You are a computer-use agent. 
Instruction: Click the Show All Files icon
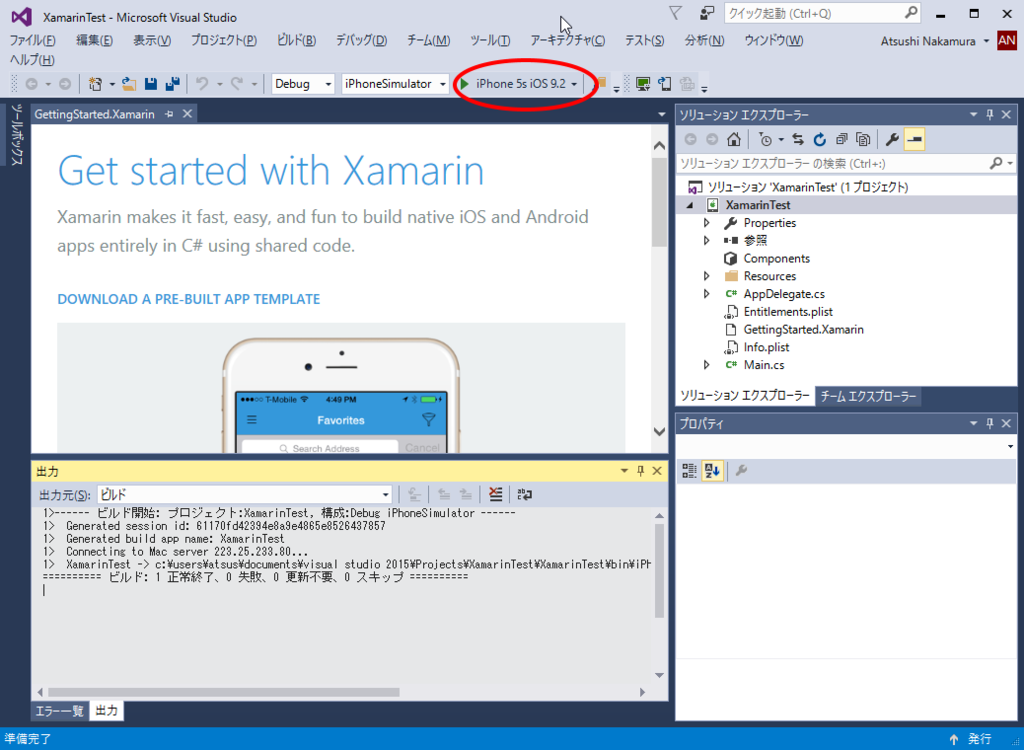(x=863, y=139)
